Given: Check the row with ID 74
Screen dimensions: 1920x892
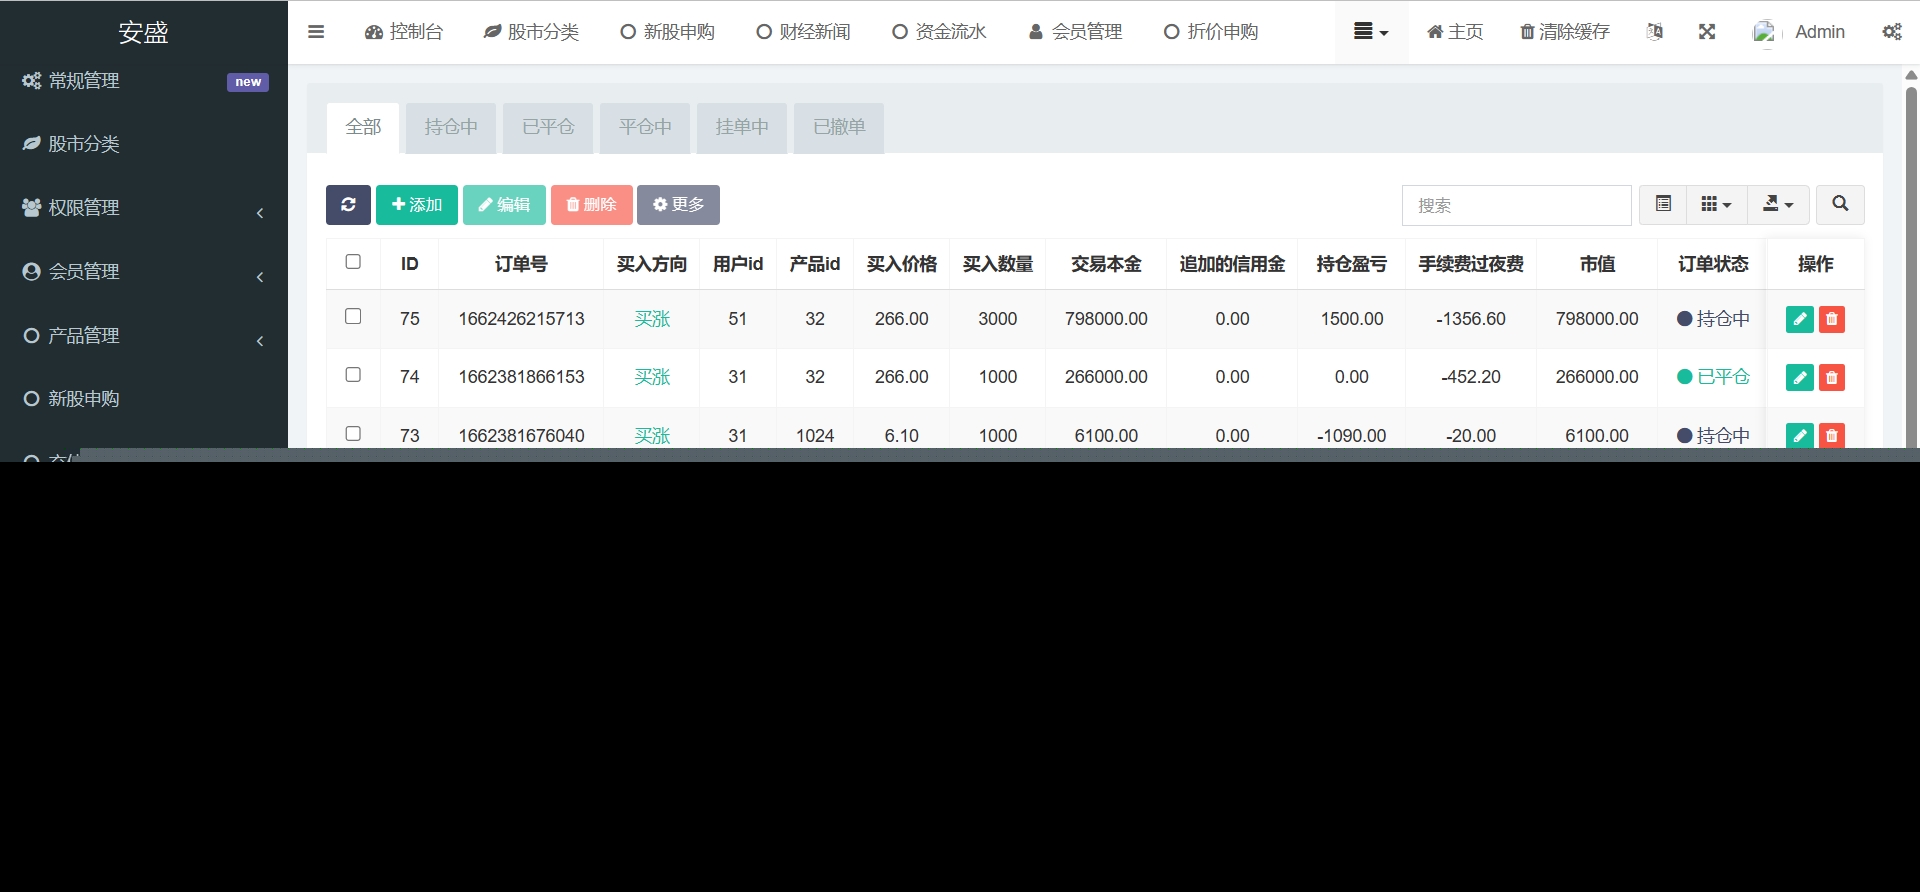Looking at the screenshot, I should [353, 374].
